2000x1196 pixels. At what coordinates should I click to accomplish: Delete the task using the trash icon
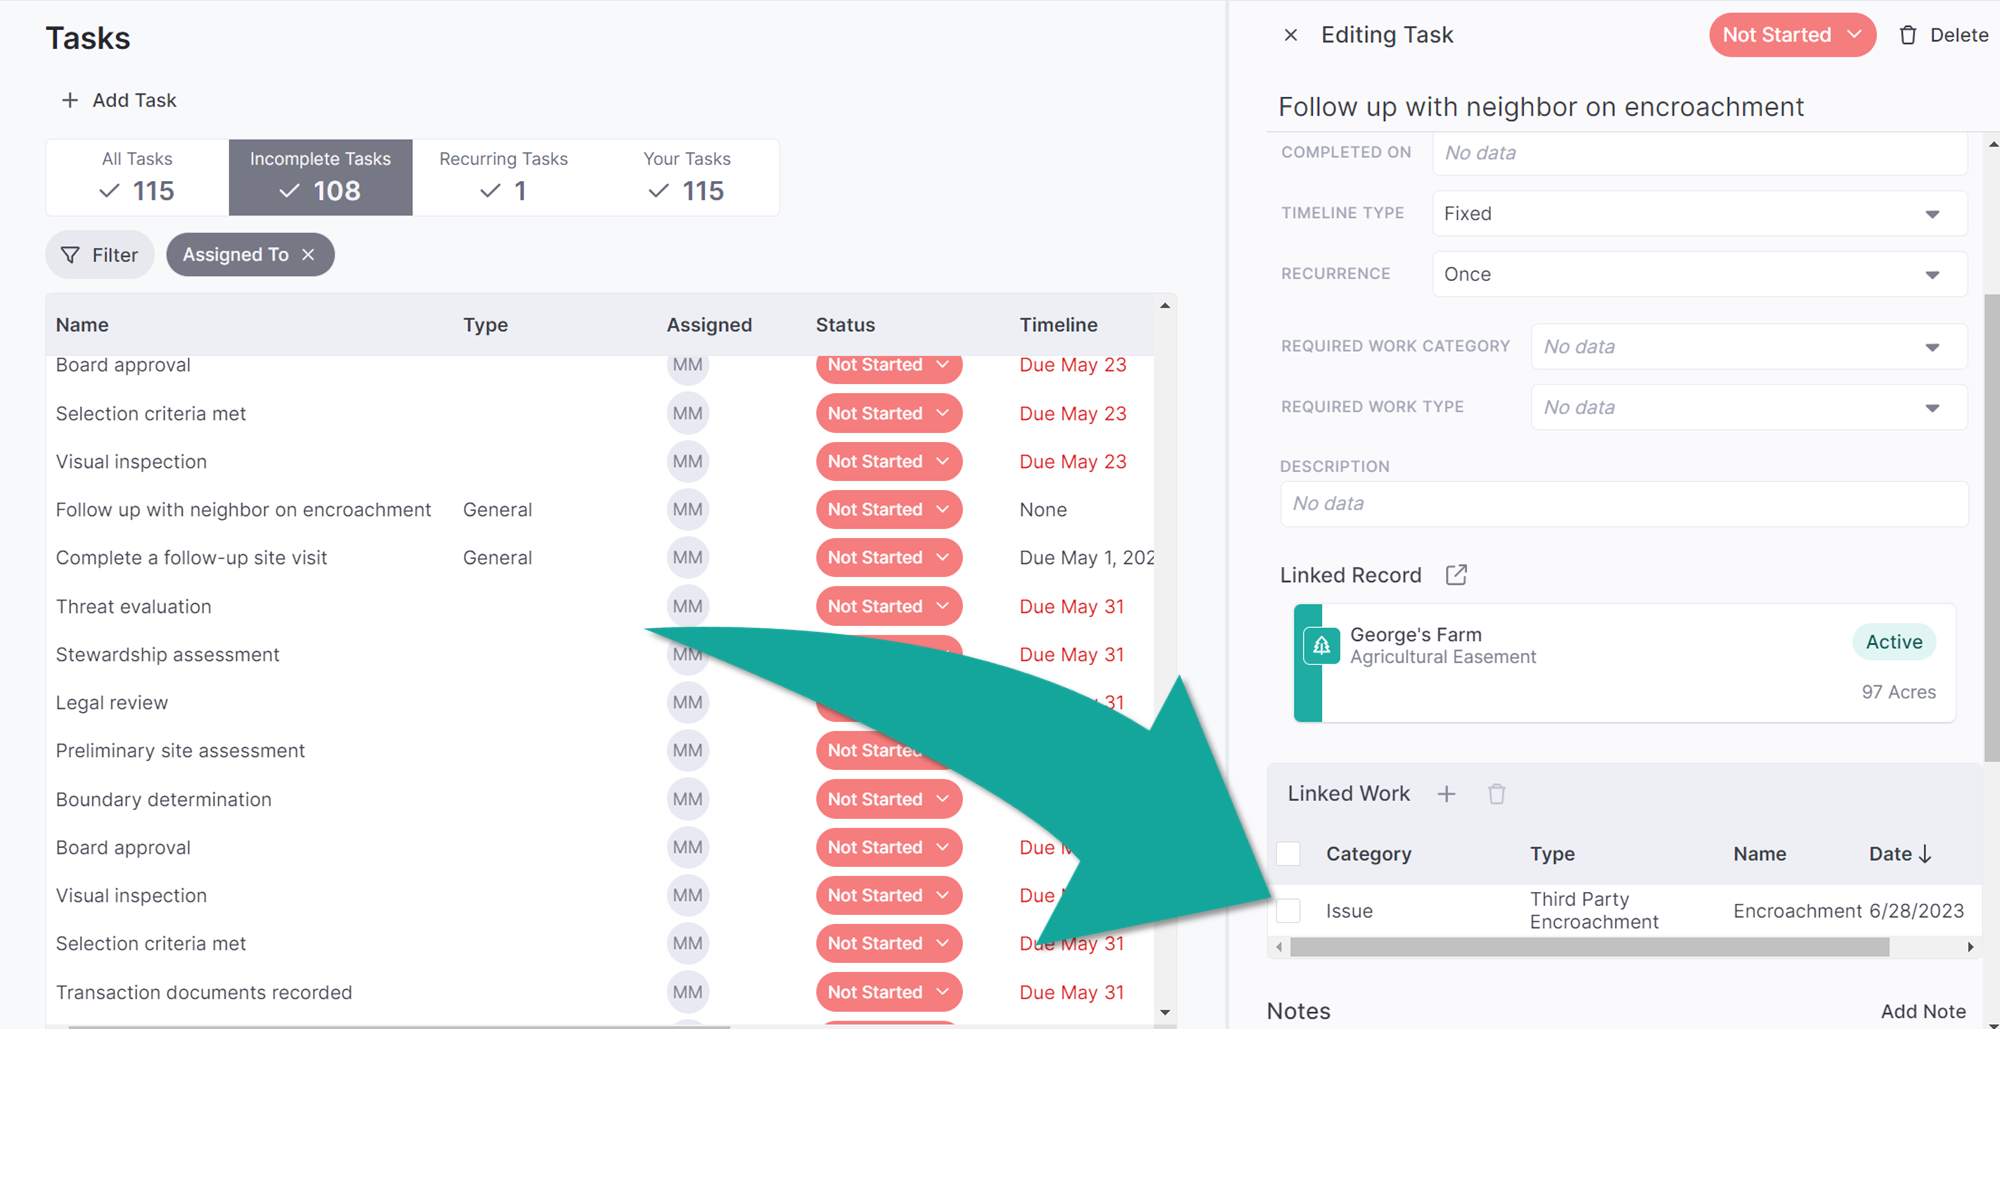click(1907, 34)
